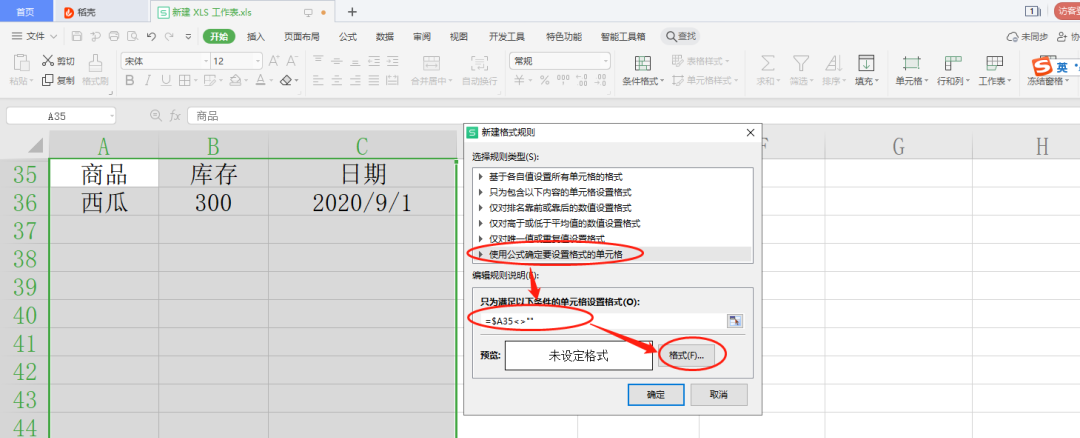Open the font name dropdown showing 宋体
Screen dimensions: 1080x438
coord(162,61)
